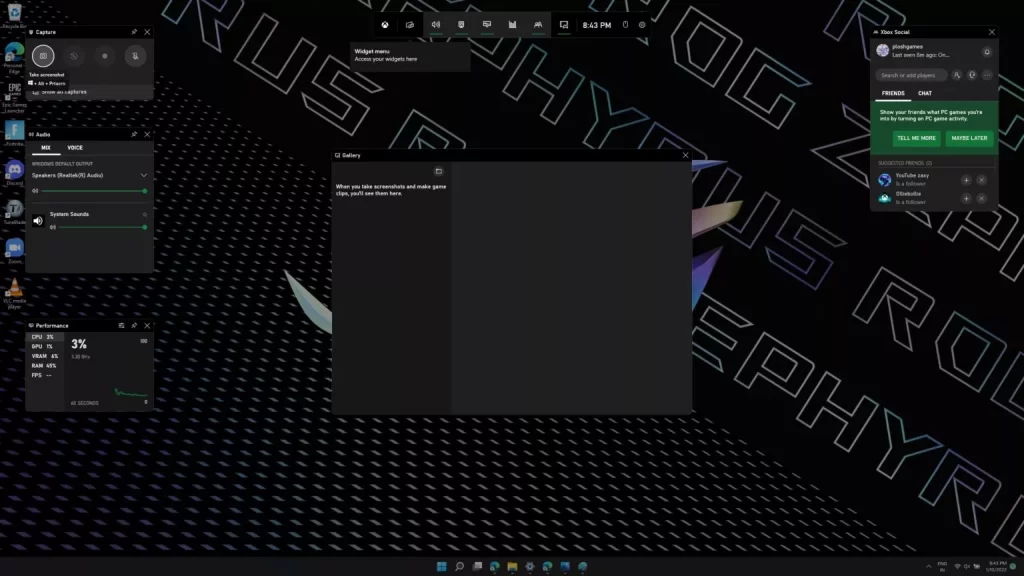
Task: Add YouTube zaxy as a friend
Action: 966,180
